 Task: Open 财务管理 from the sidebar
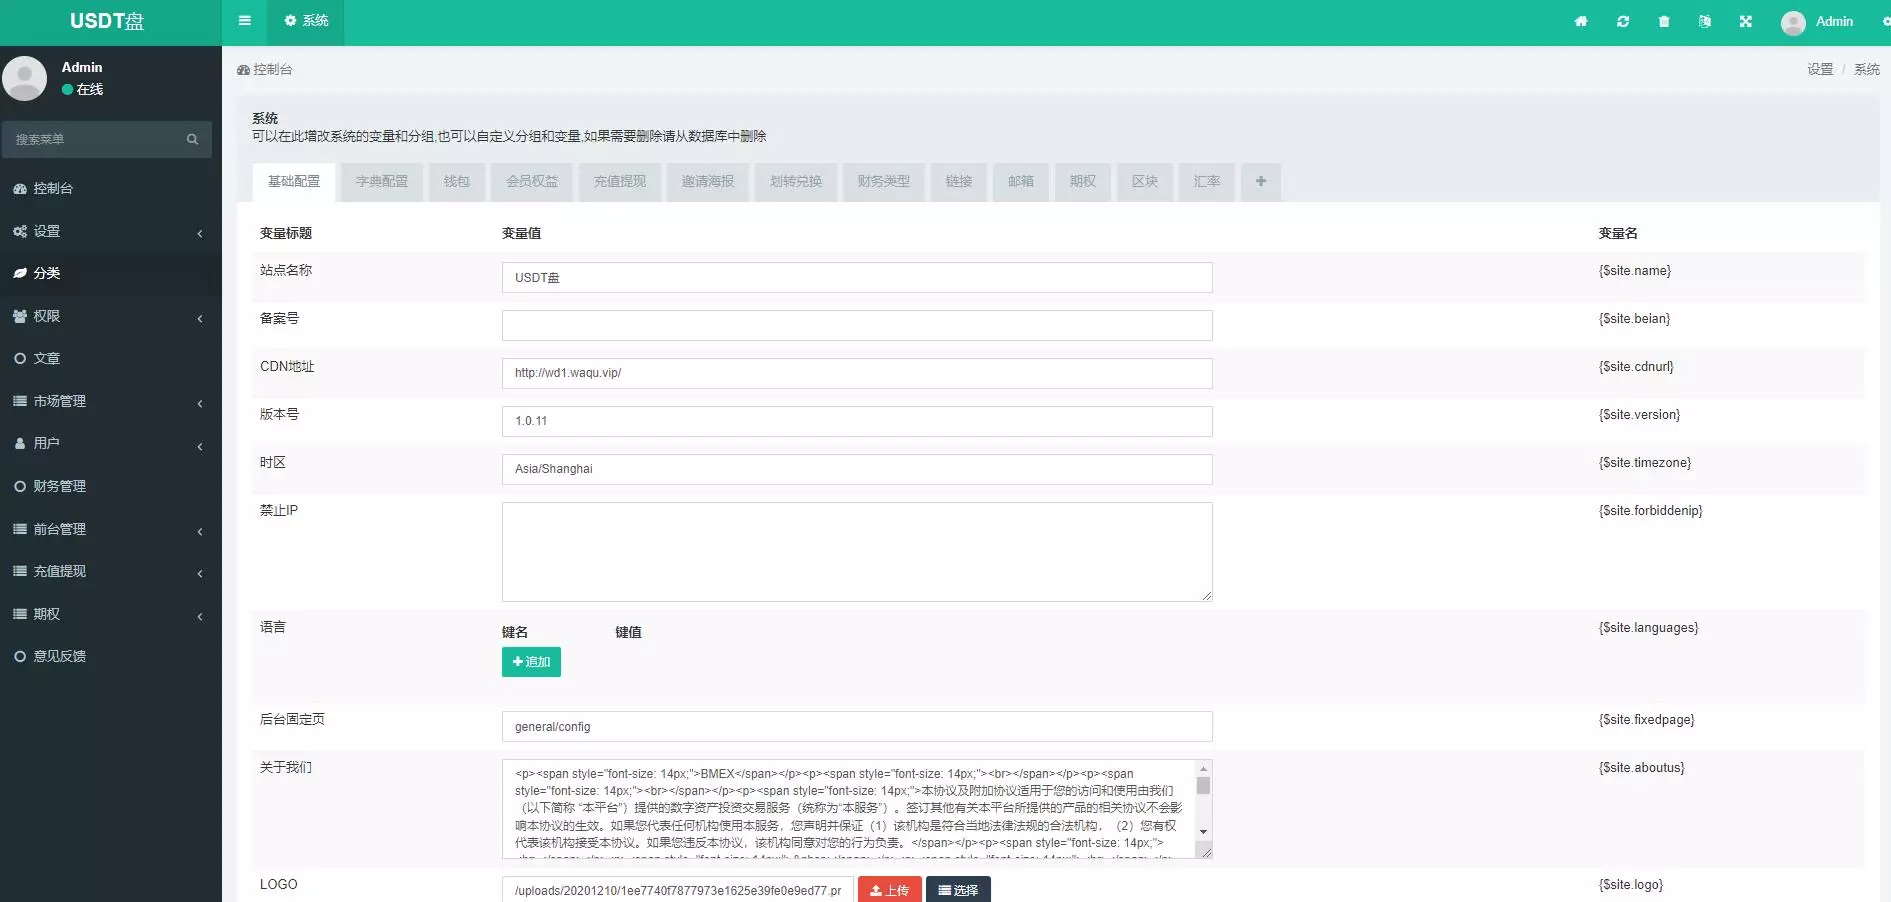point(60,486)
